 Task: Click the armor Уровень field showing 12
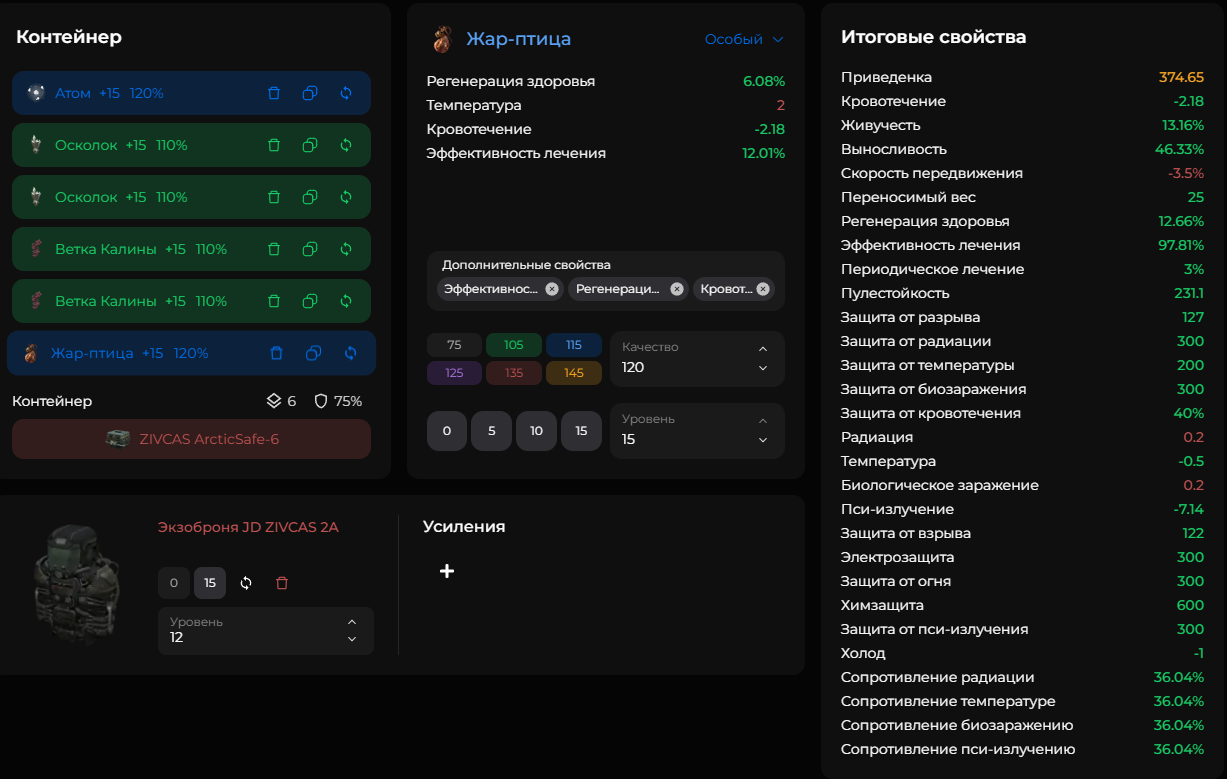click(x=266, y=631)
